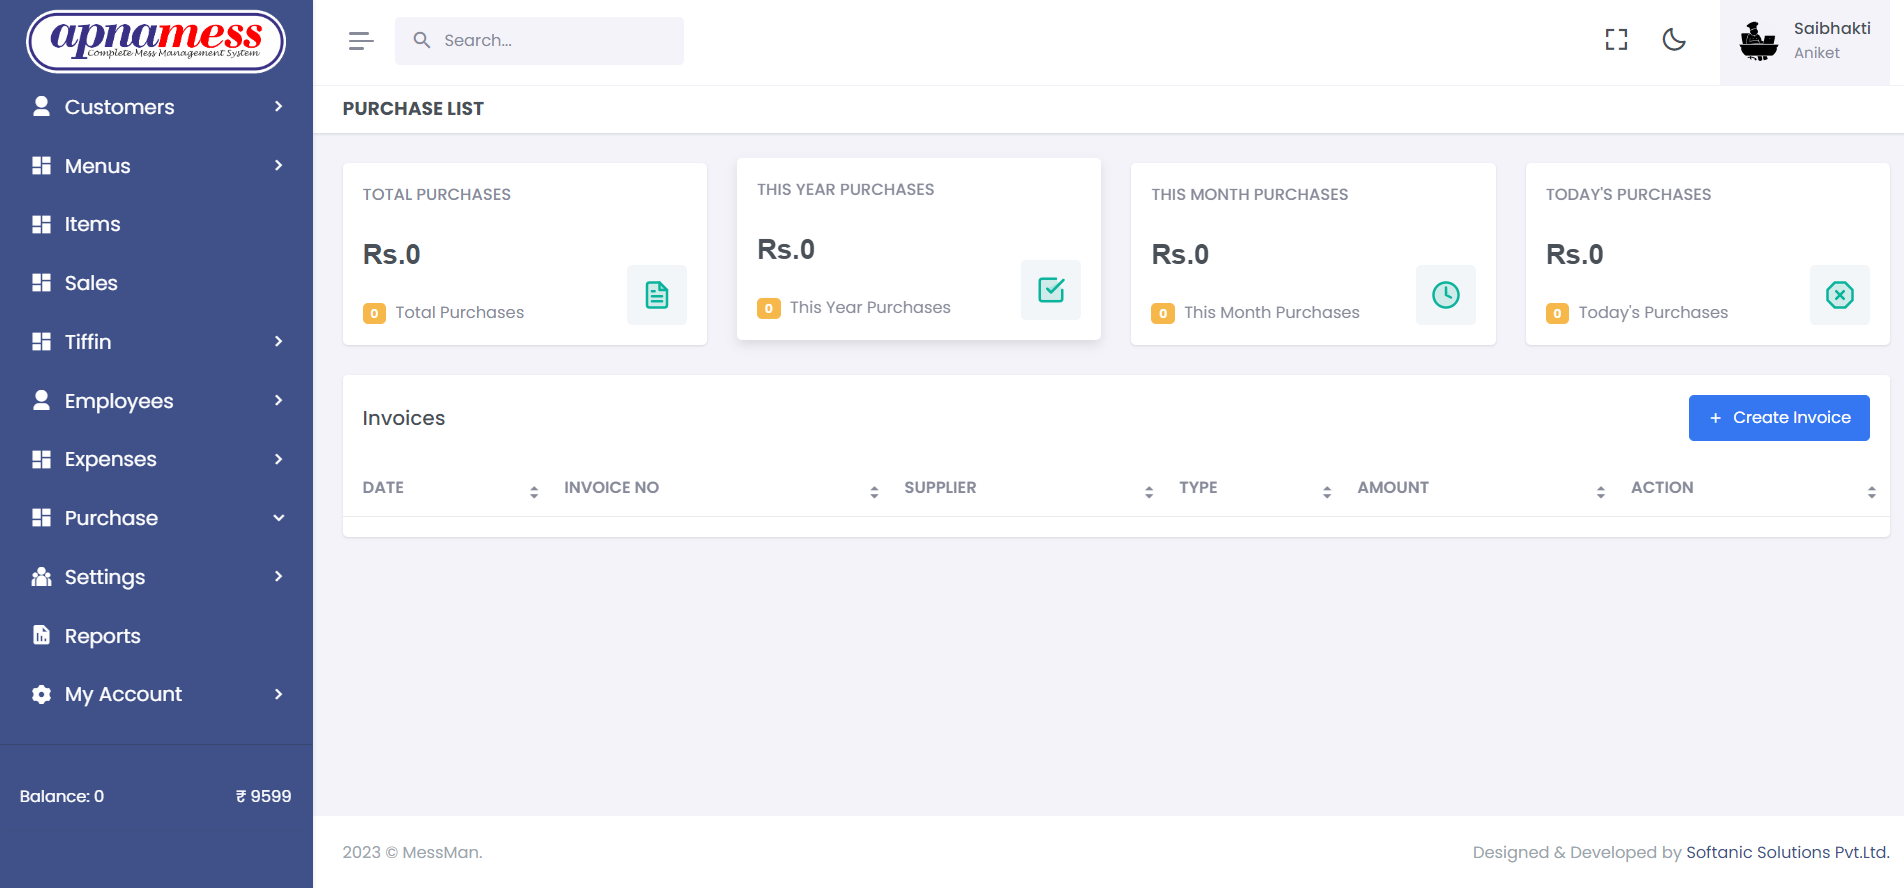This screenshot has width=1904, height=888.
Task: Click the SUPPLIER column header text
Action: point(940,487)
